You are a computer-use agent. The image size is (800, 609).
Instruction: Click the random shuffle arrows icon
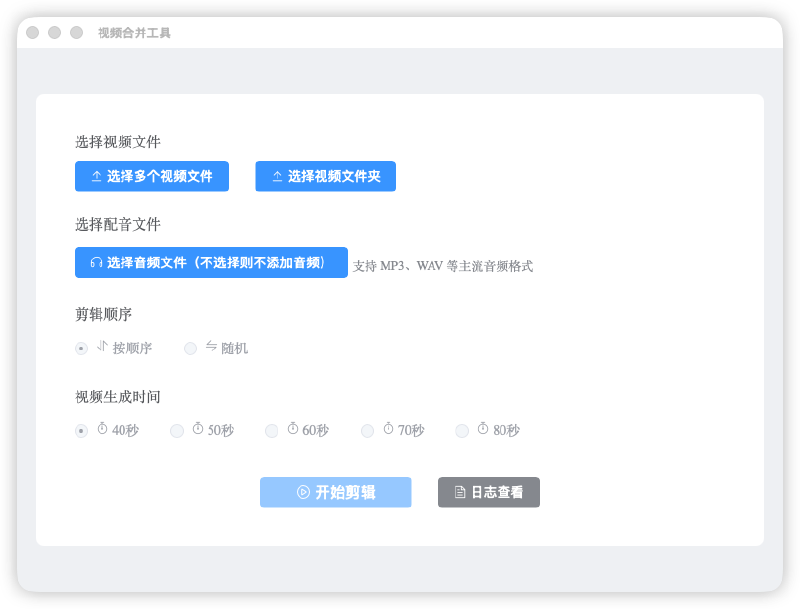(211, 346)
